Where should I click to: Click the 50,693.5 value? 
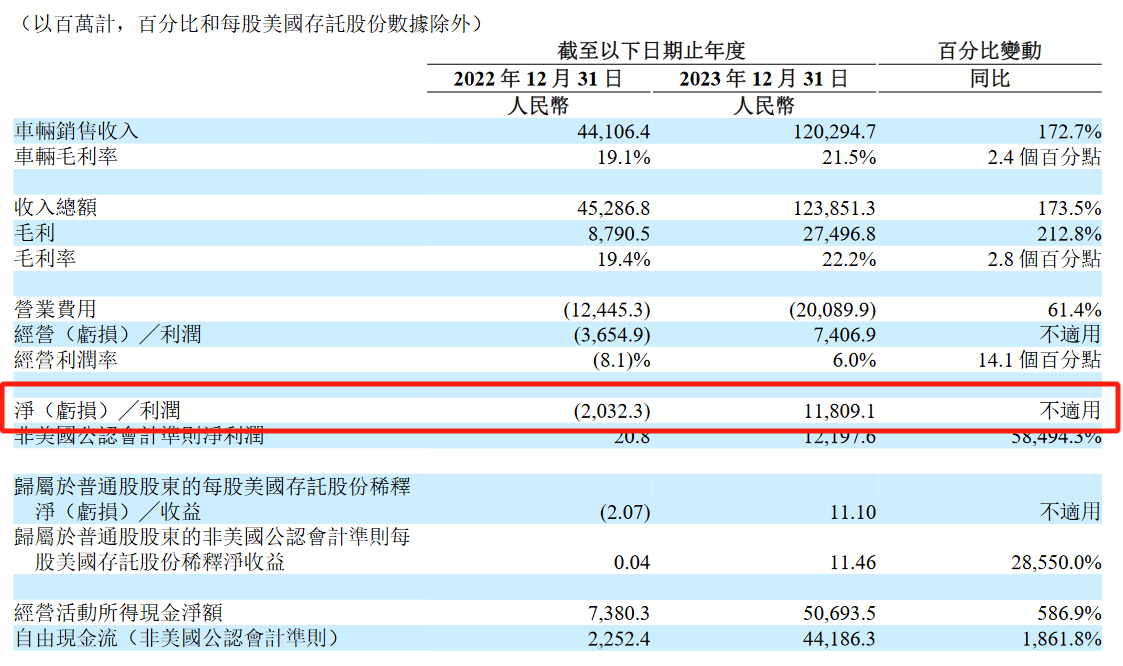click(839, 614)
